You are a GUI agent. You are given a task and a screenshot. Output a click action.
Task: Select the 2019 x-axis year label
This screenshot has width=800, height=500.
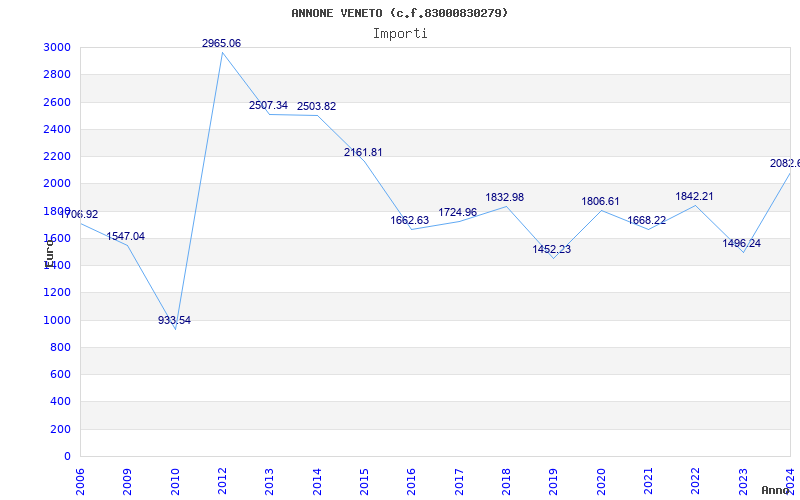coord(554,482)
